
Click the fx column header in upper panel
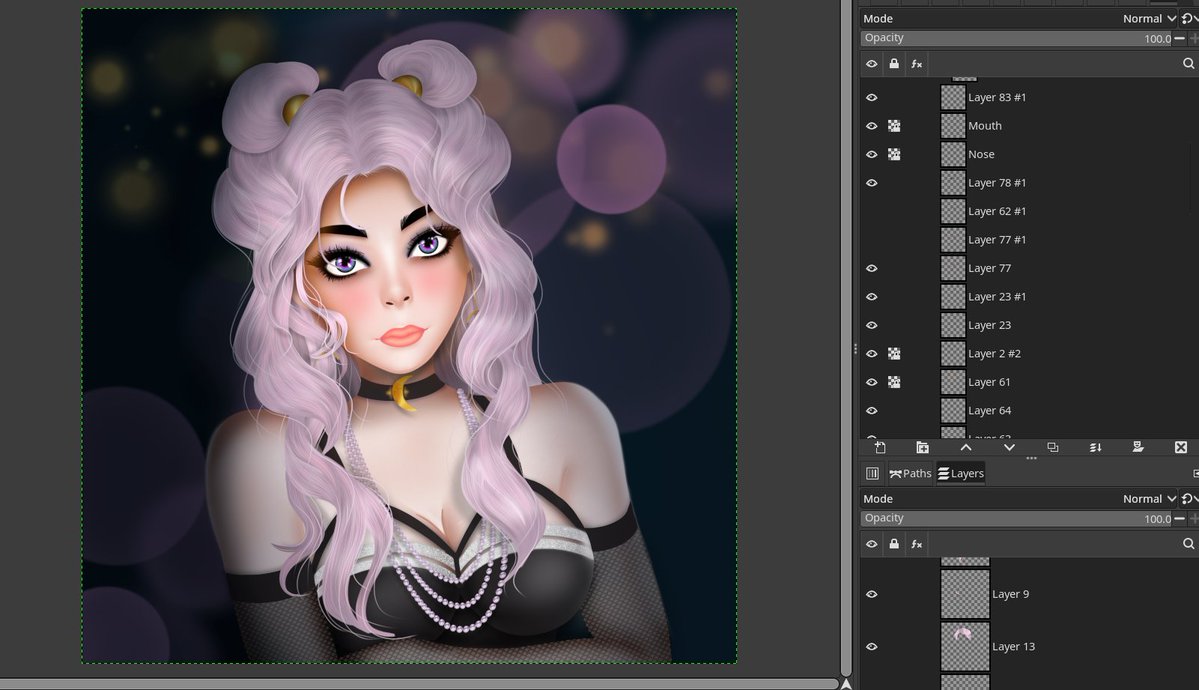pos(916,64)
